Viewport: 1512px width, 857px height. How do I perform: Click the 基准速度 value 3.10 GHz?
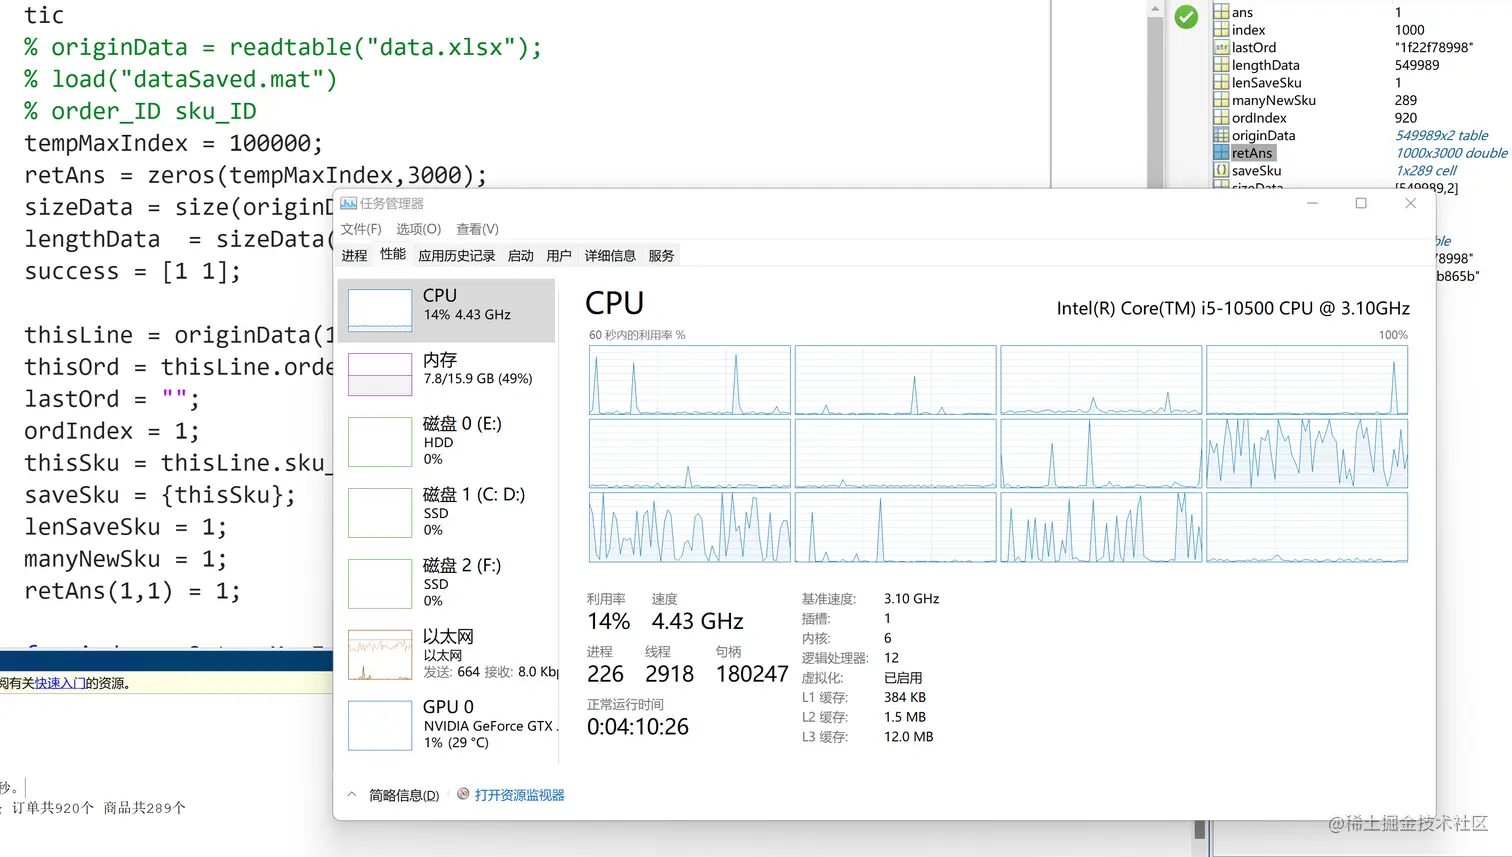(911, 599)
